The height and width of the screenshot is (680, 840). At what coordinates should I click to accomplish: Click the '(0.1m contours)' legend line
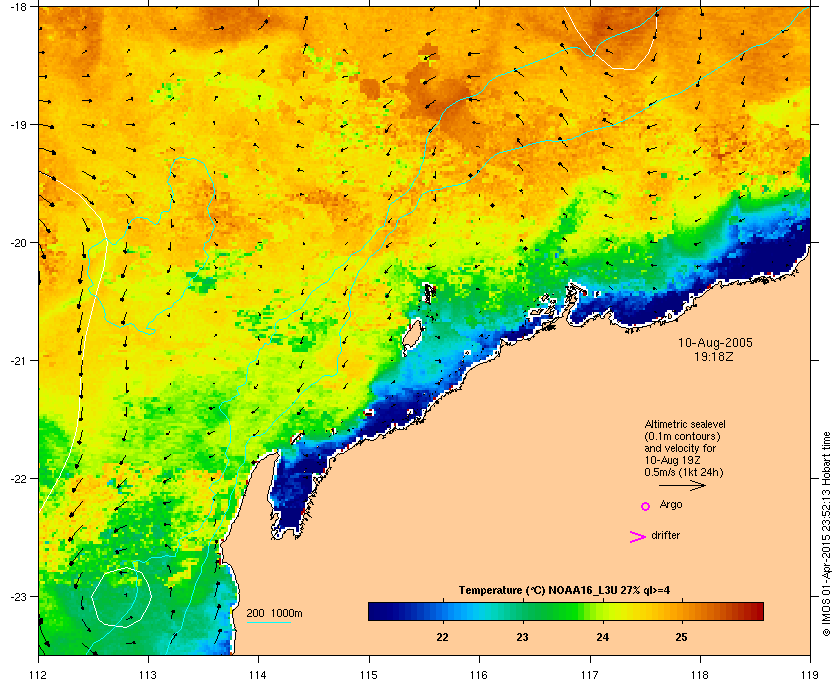(x=682, y=436)
